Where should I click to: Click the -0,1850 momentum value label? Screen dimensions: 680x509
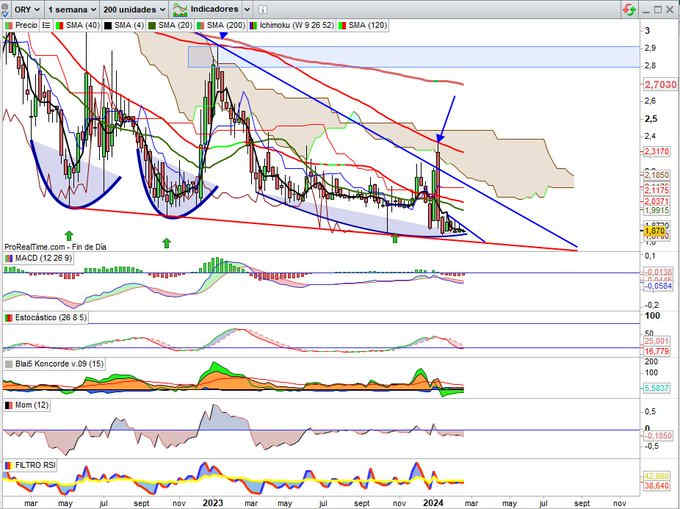[x=658, y=436]
